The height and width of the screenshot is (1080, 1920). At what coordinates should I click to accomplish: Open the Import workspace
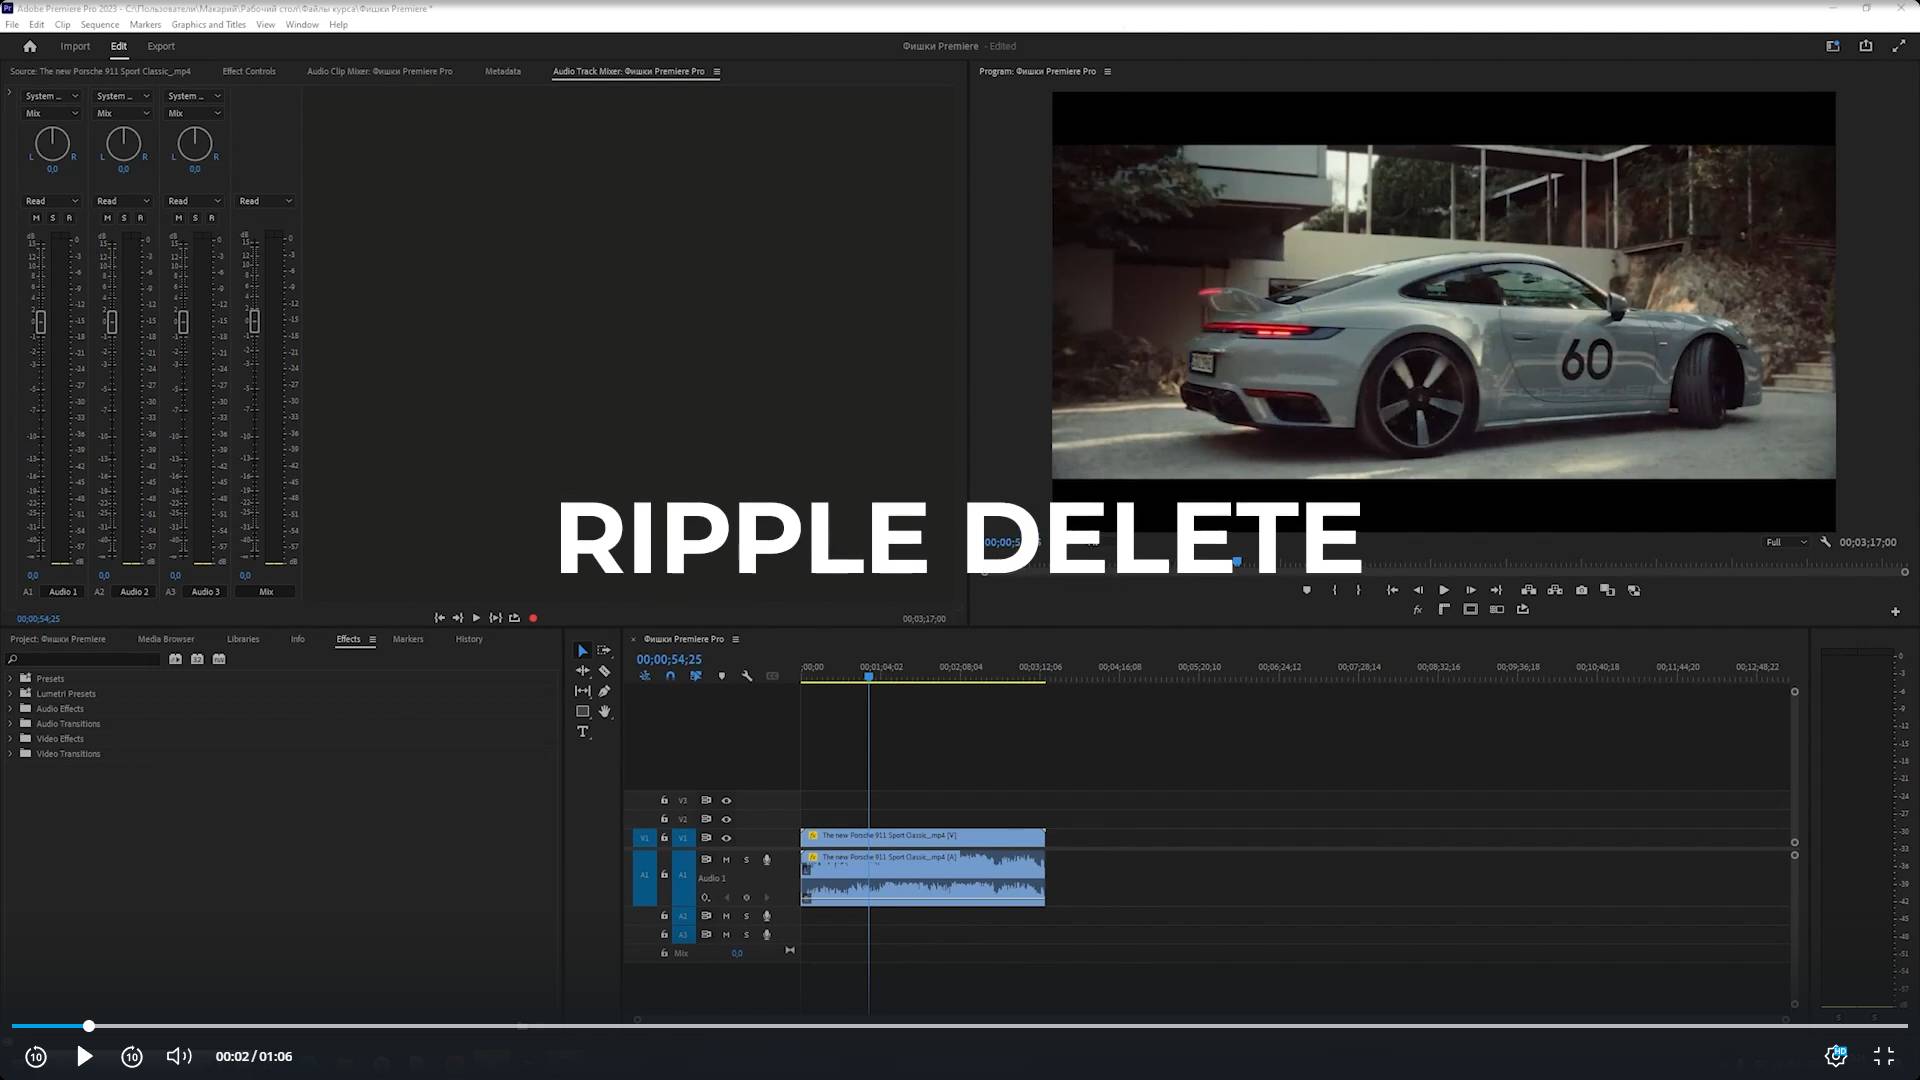[75, 46]
